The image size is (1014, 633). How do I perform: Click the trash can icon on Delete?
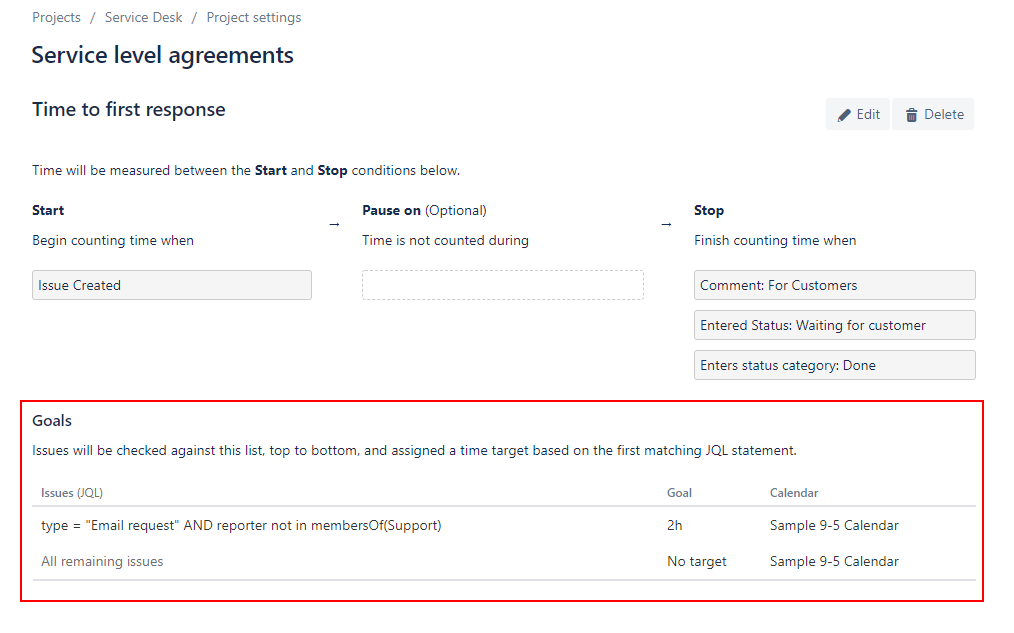(911, 115)
